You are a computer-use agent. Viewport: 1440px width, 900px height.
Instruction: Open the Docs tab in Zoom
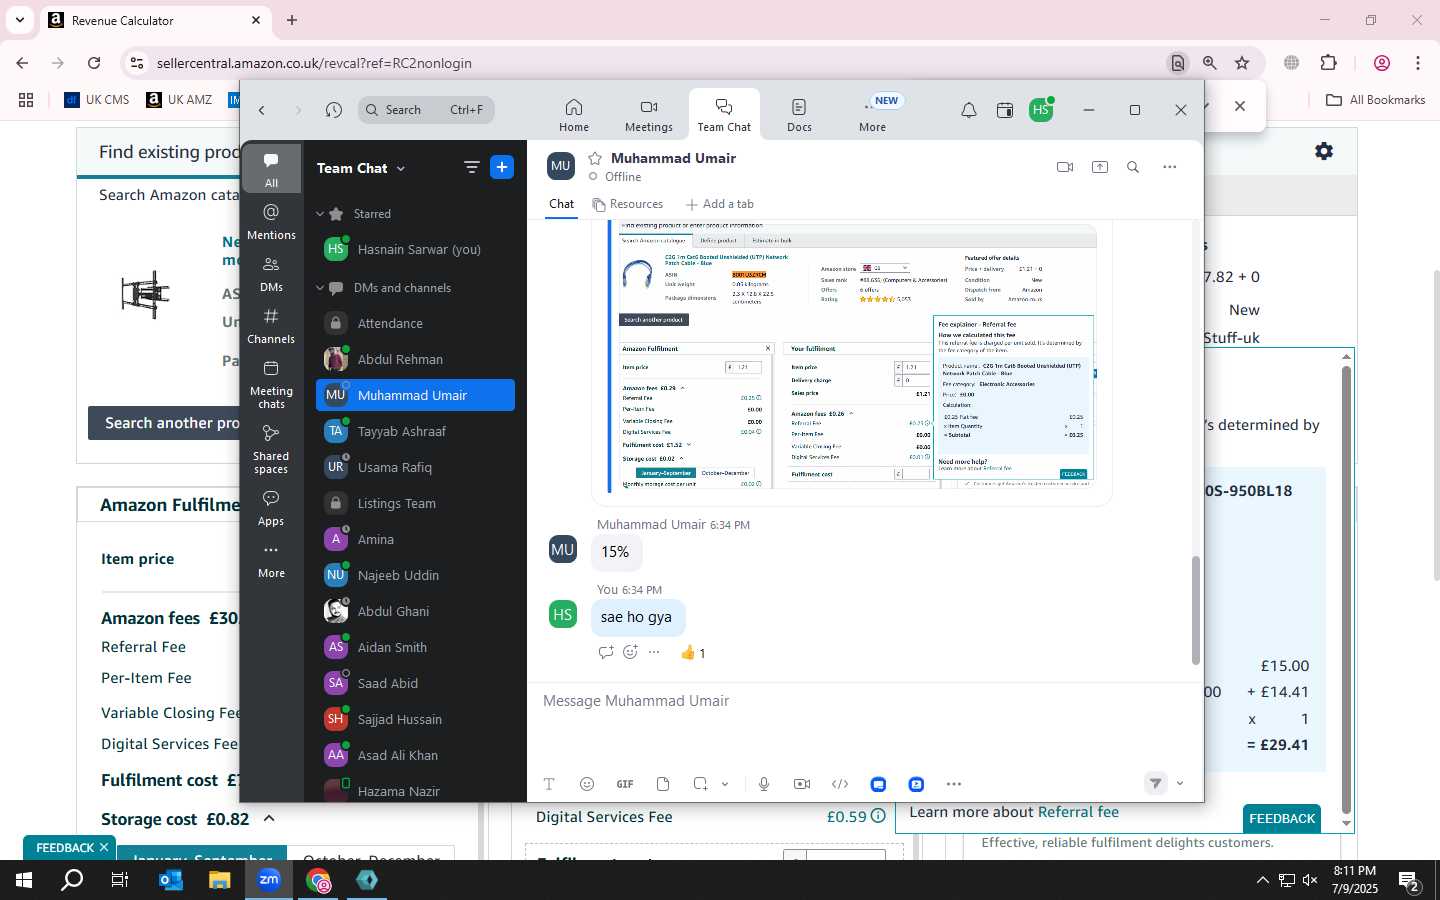pos(799,115)
